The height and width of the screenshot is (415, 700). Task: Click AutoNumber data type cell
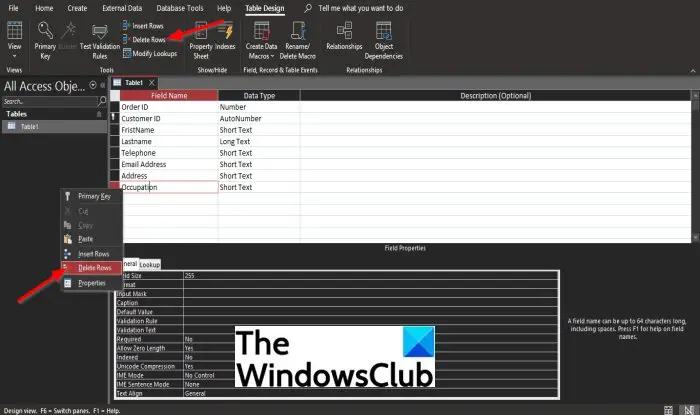[259, 119]
